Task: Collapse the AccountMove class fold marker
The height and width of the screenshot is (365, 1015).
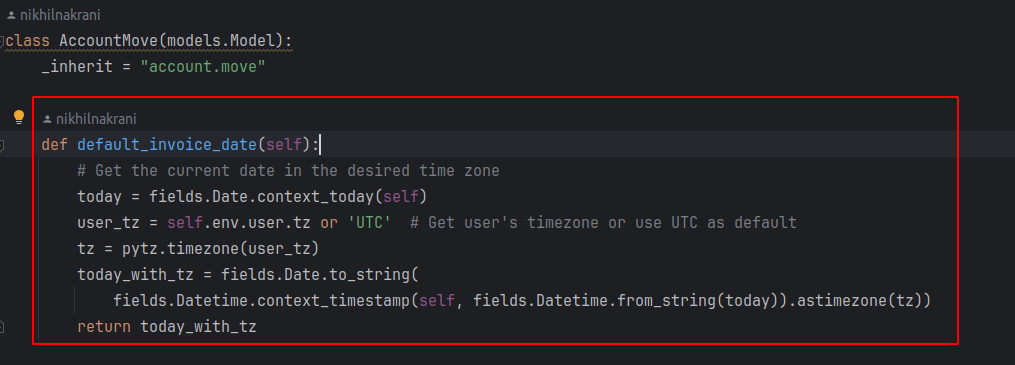Action: [x=3, y=41]
